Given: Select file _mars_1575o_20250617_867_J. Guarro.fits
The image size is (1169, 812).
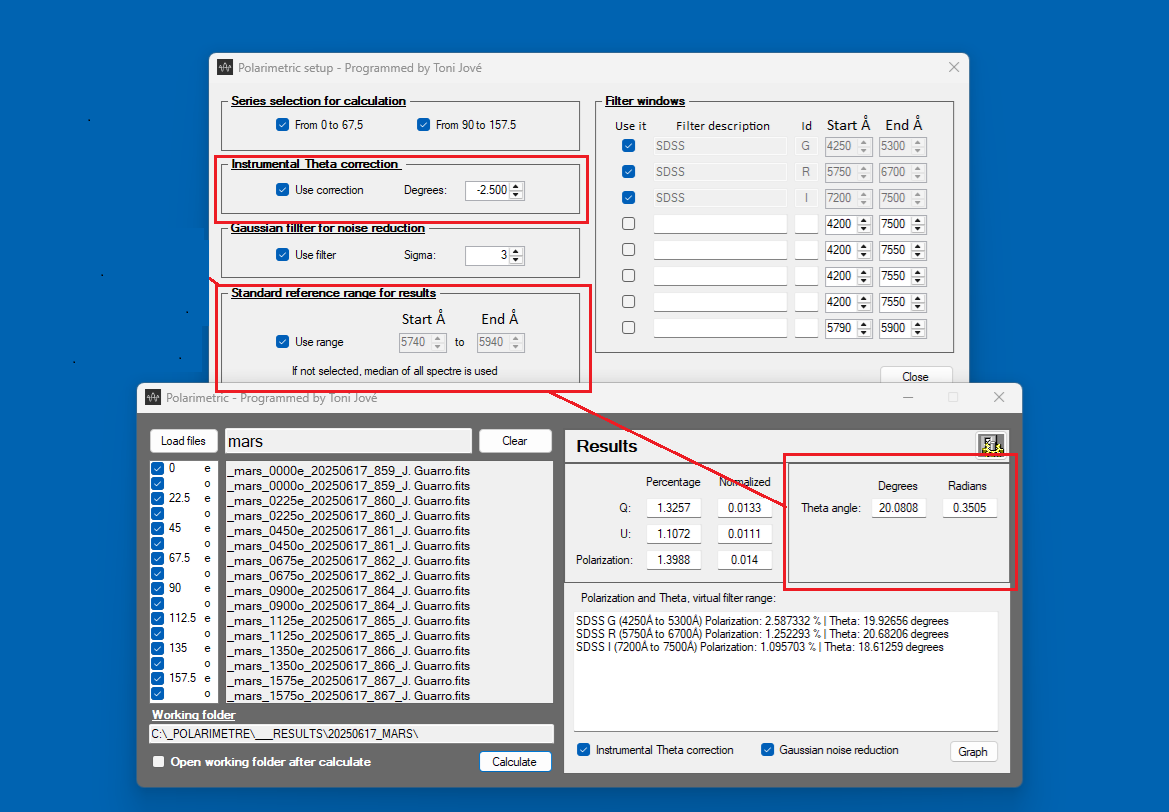Looking at the screenshot, I should click(349, 696).
